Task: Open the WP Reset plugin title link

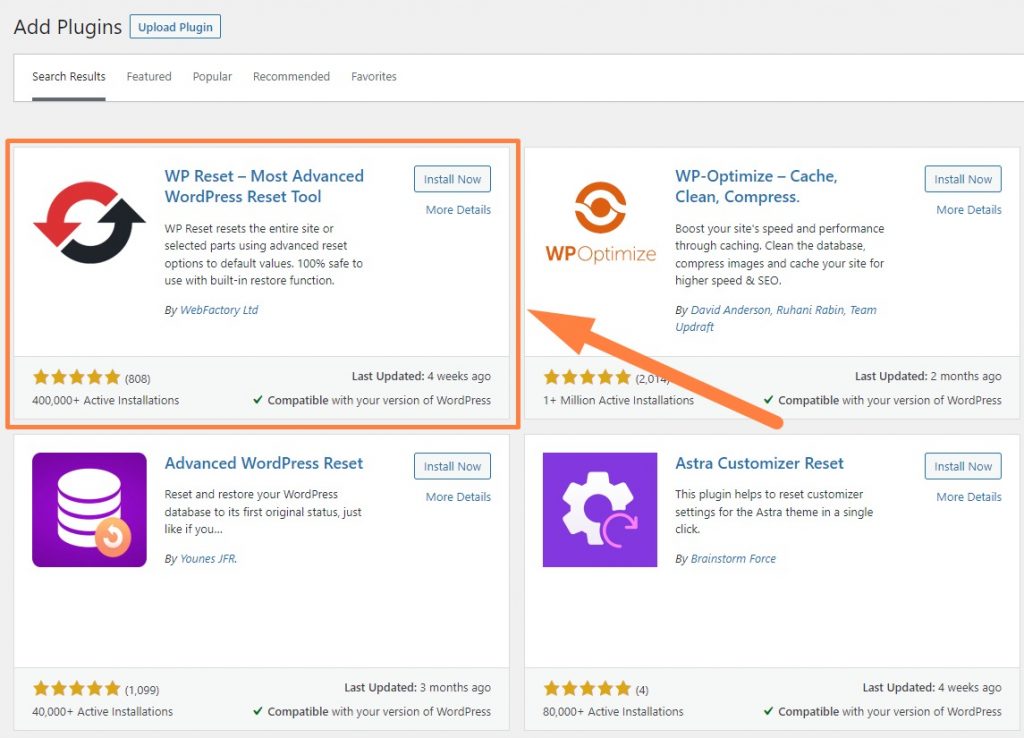Action: tap(264, 186)
